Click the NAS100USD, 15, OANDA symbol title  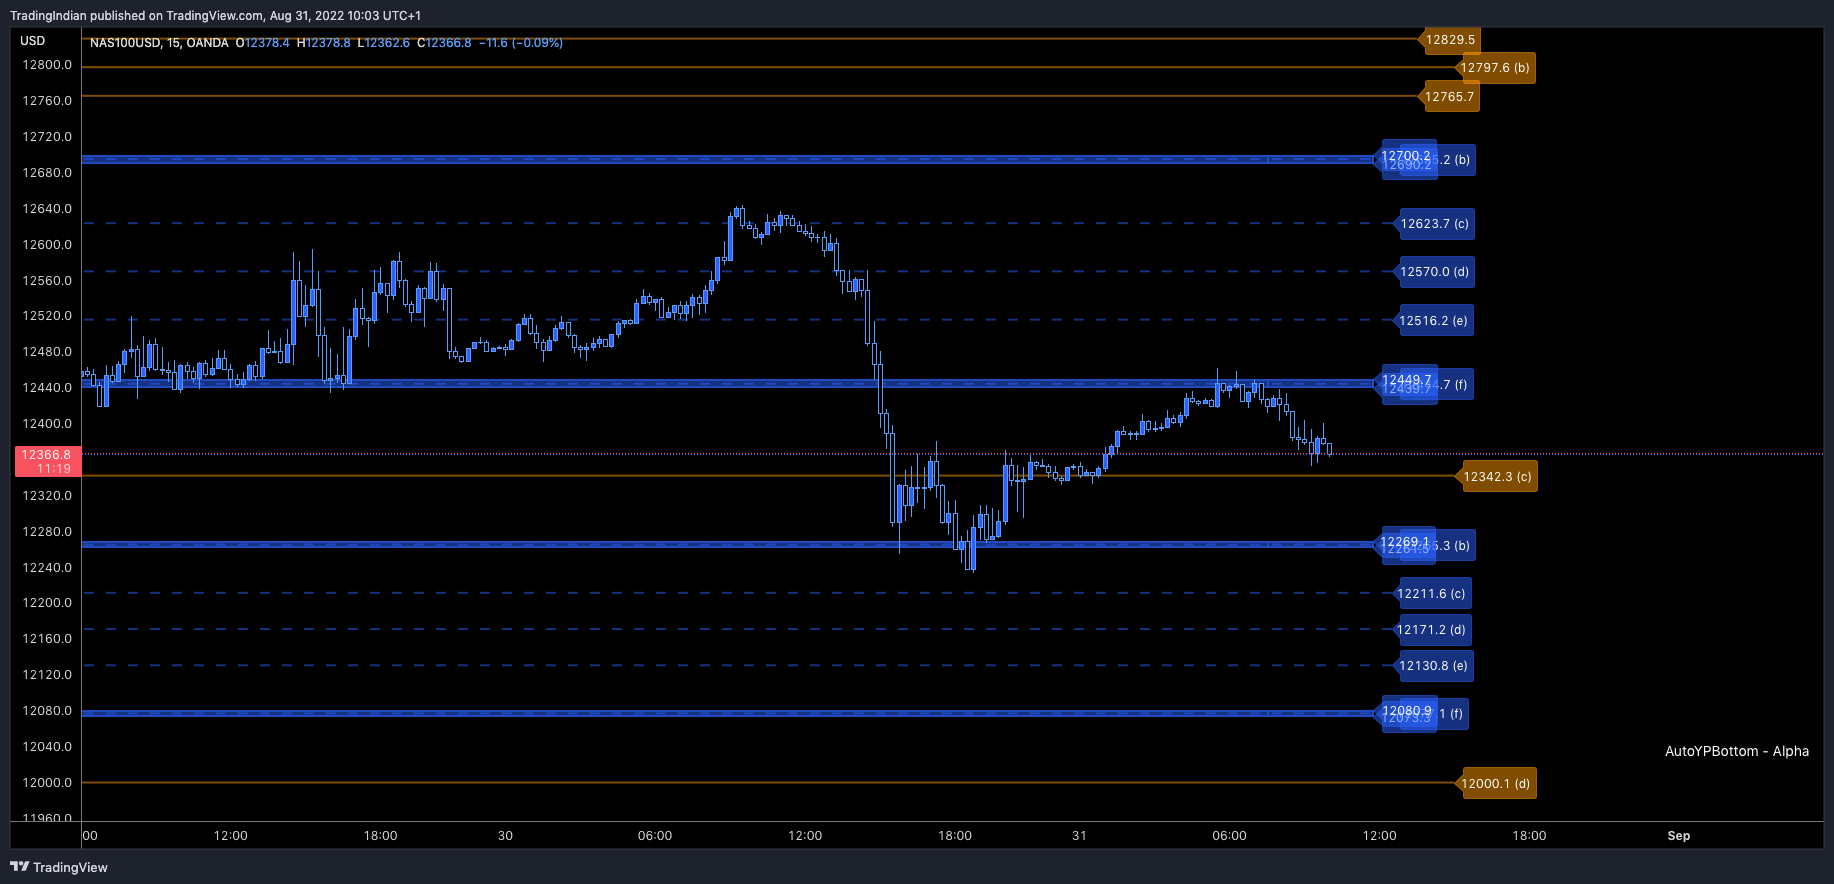click(x=159, y=43)
